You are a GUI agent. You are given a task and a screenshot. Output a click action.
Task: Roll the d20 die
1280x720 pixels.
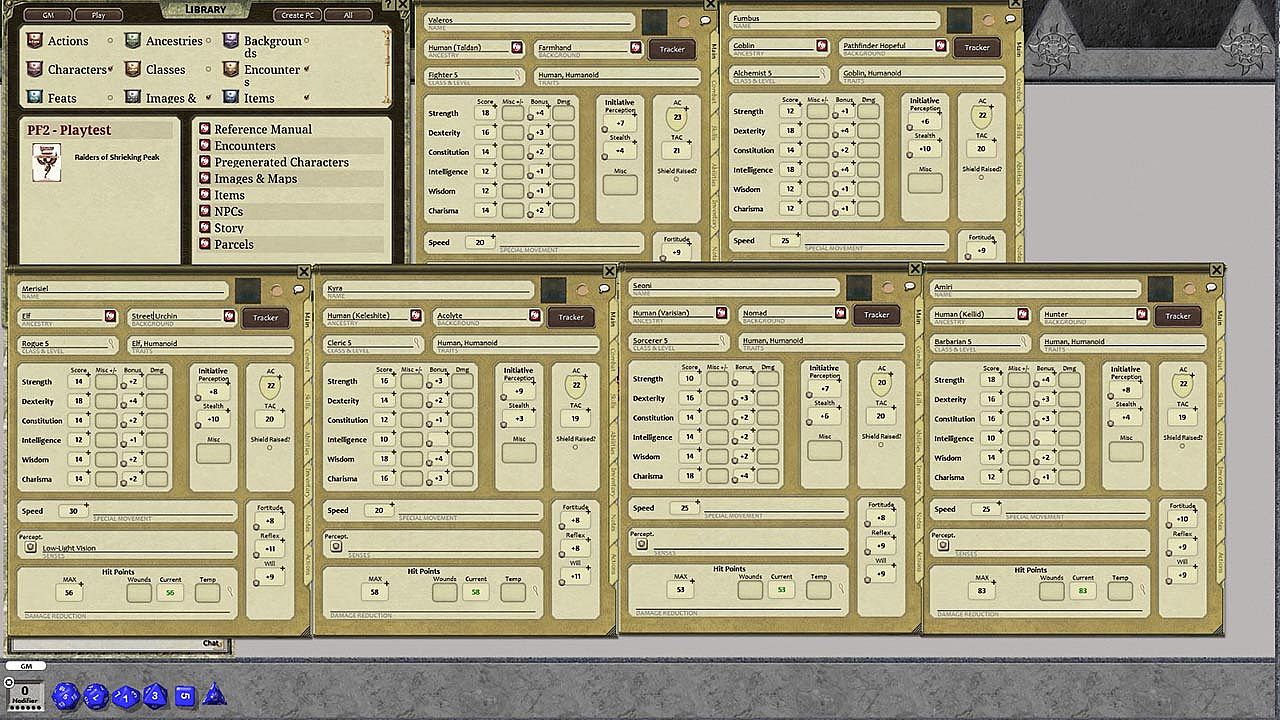[65, 695]
